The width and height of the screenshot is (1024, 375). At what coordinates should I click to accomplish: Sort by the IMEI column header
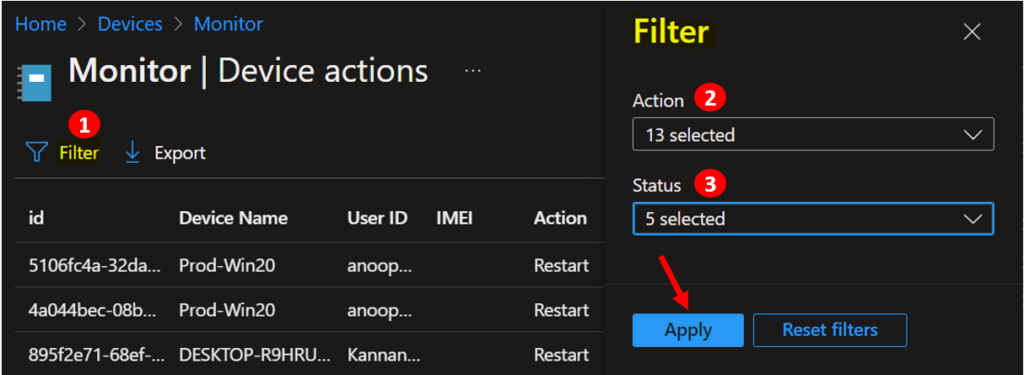pos(454,218)
